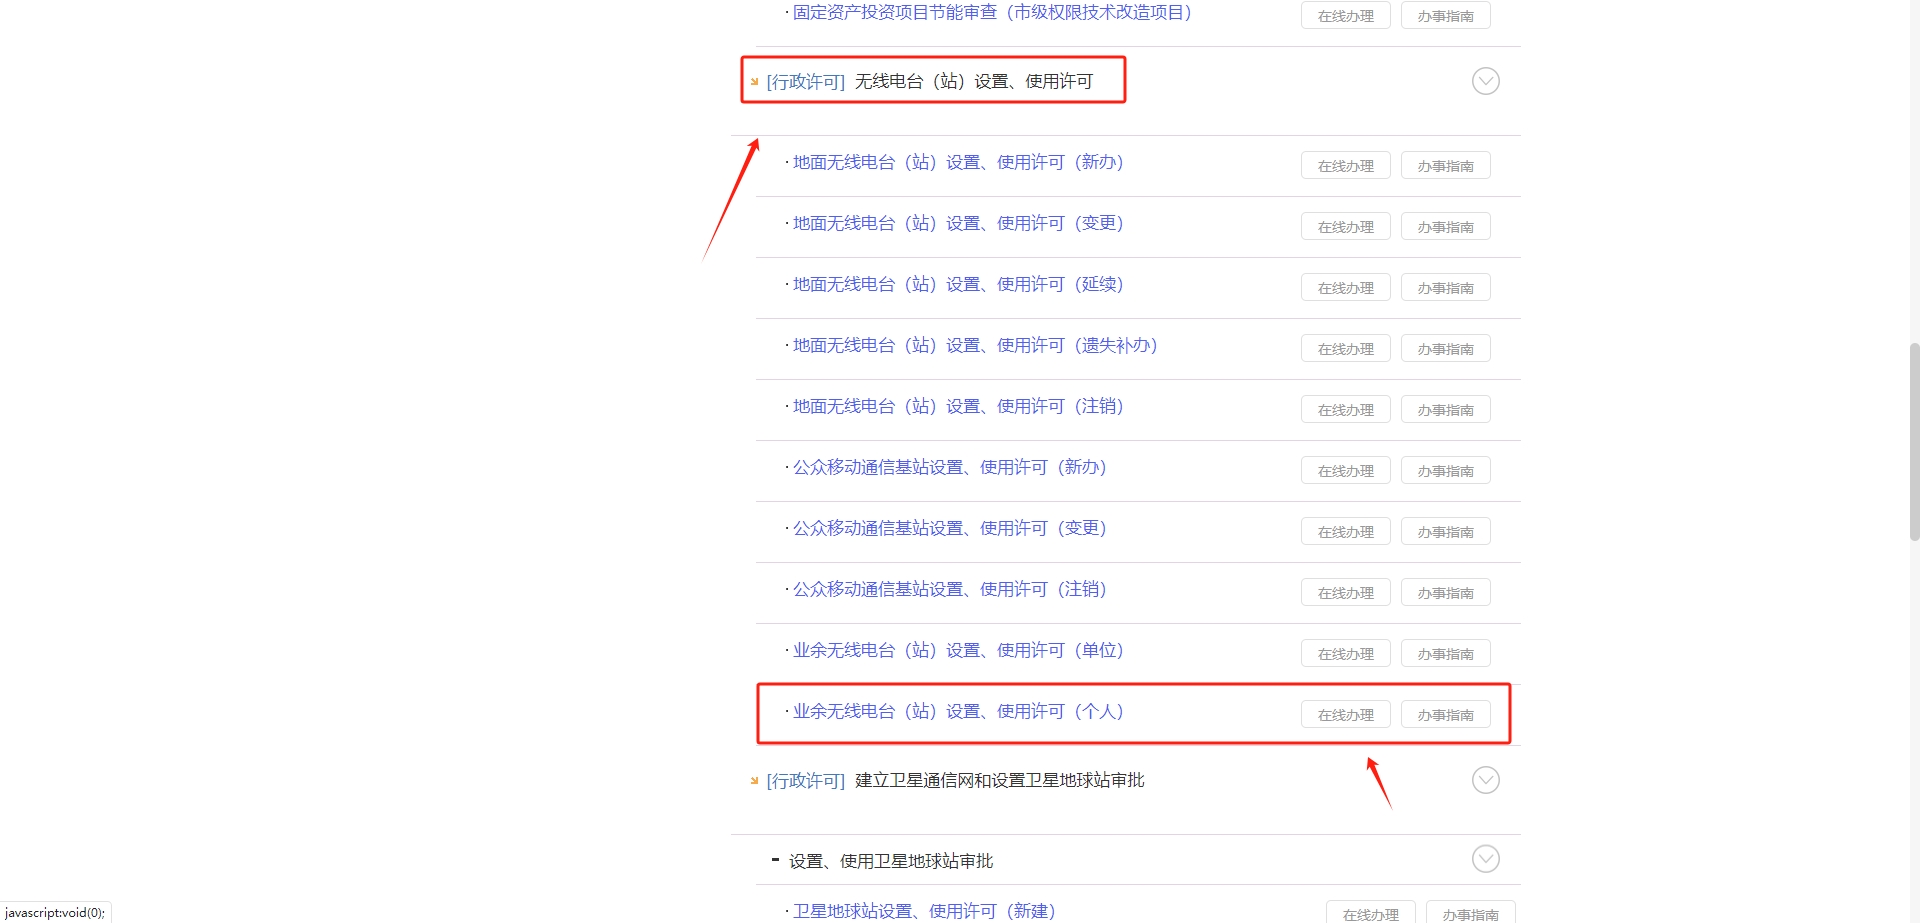Open 地面无线电台（站）设置、使用许可（延续）
1920x923 pixels.
tap(958, 284)
